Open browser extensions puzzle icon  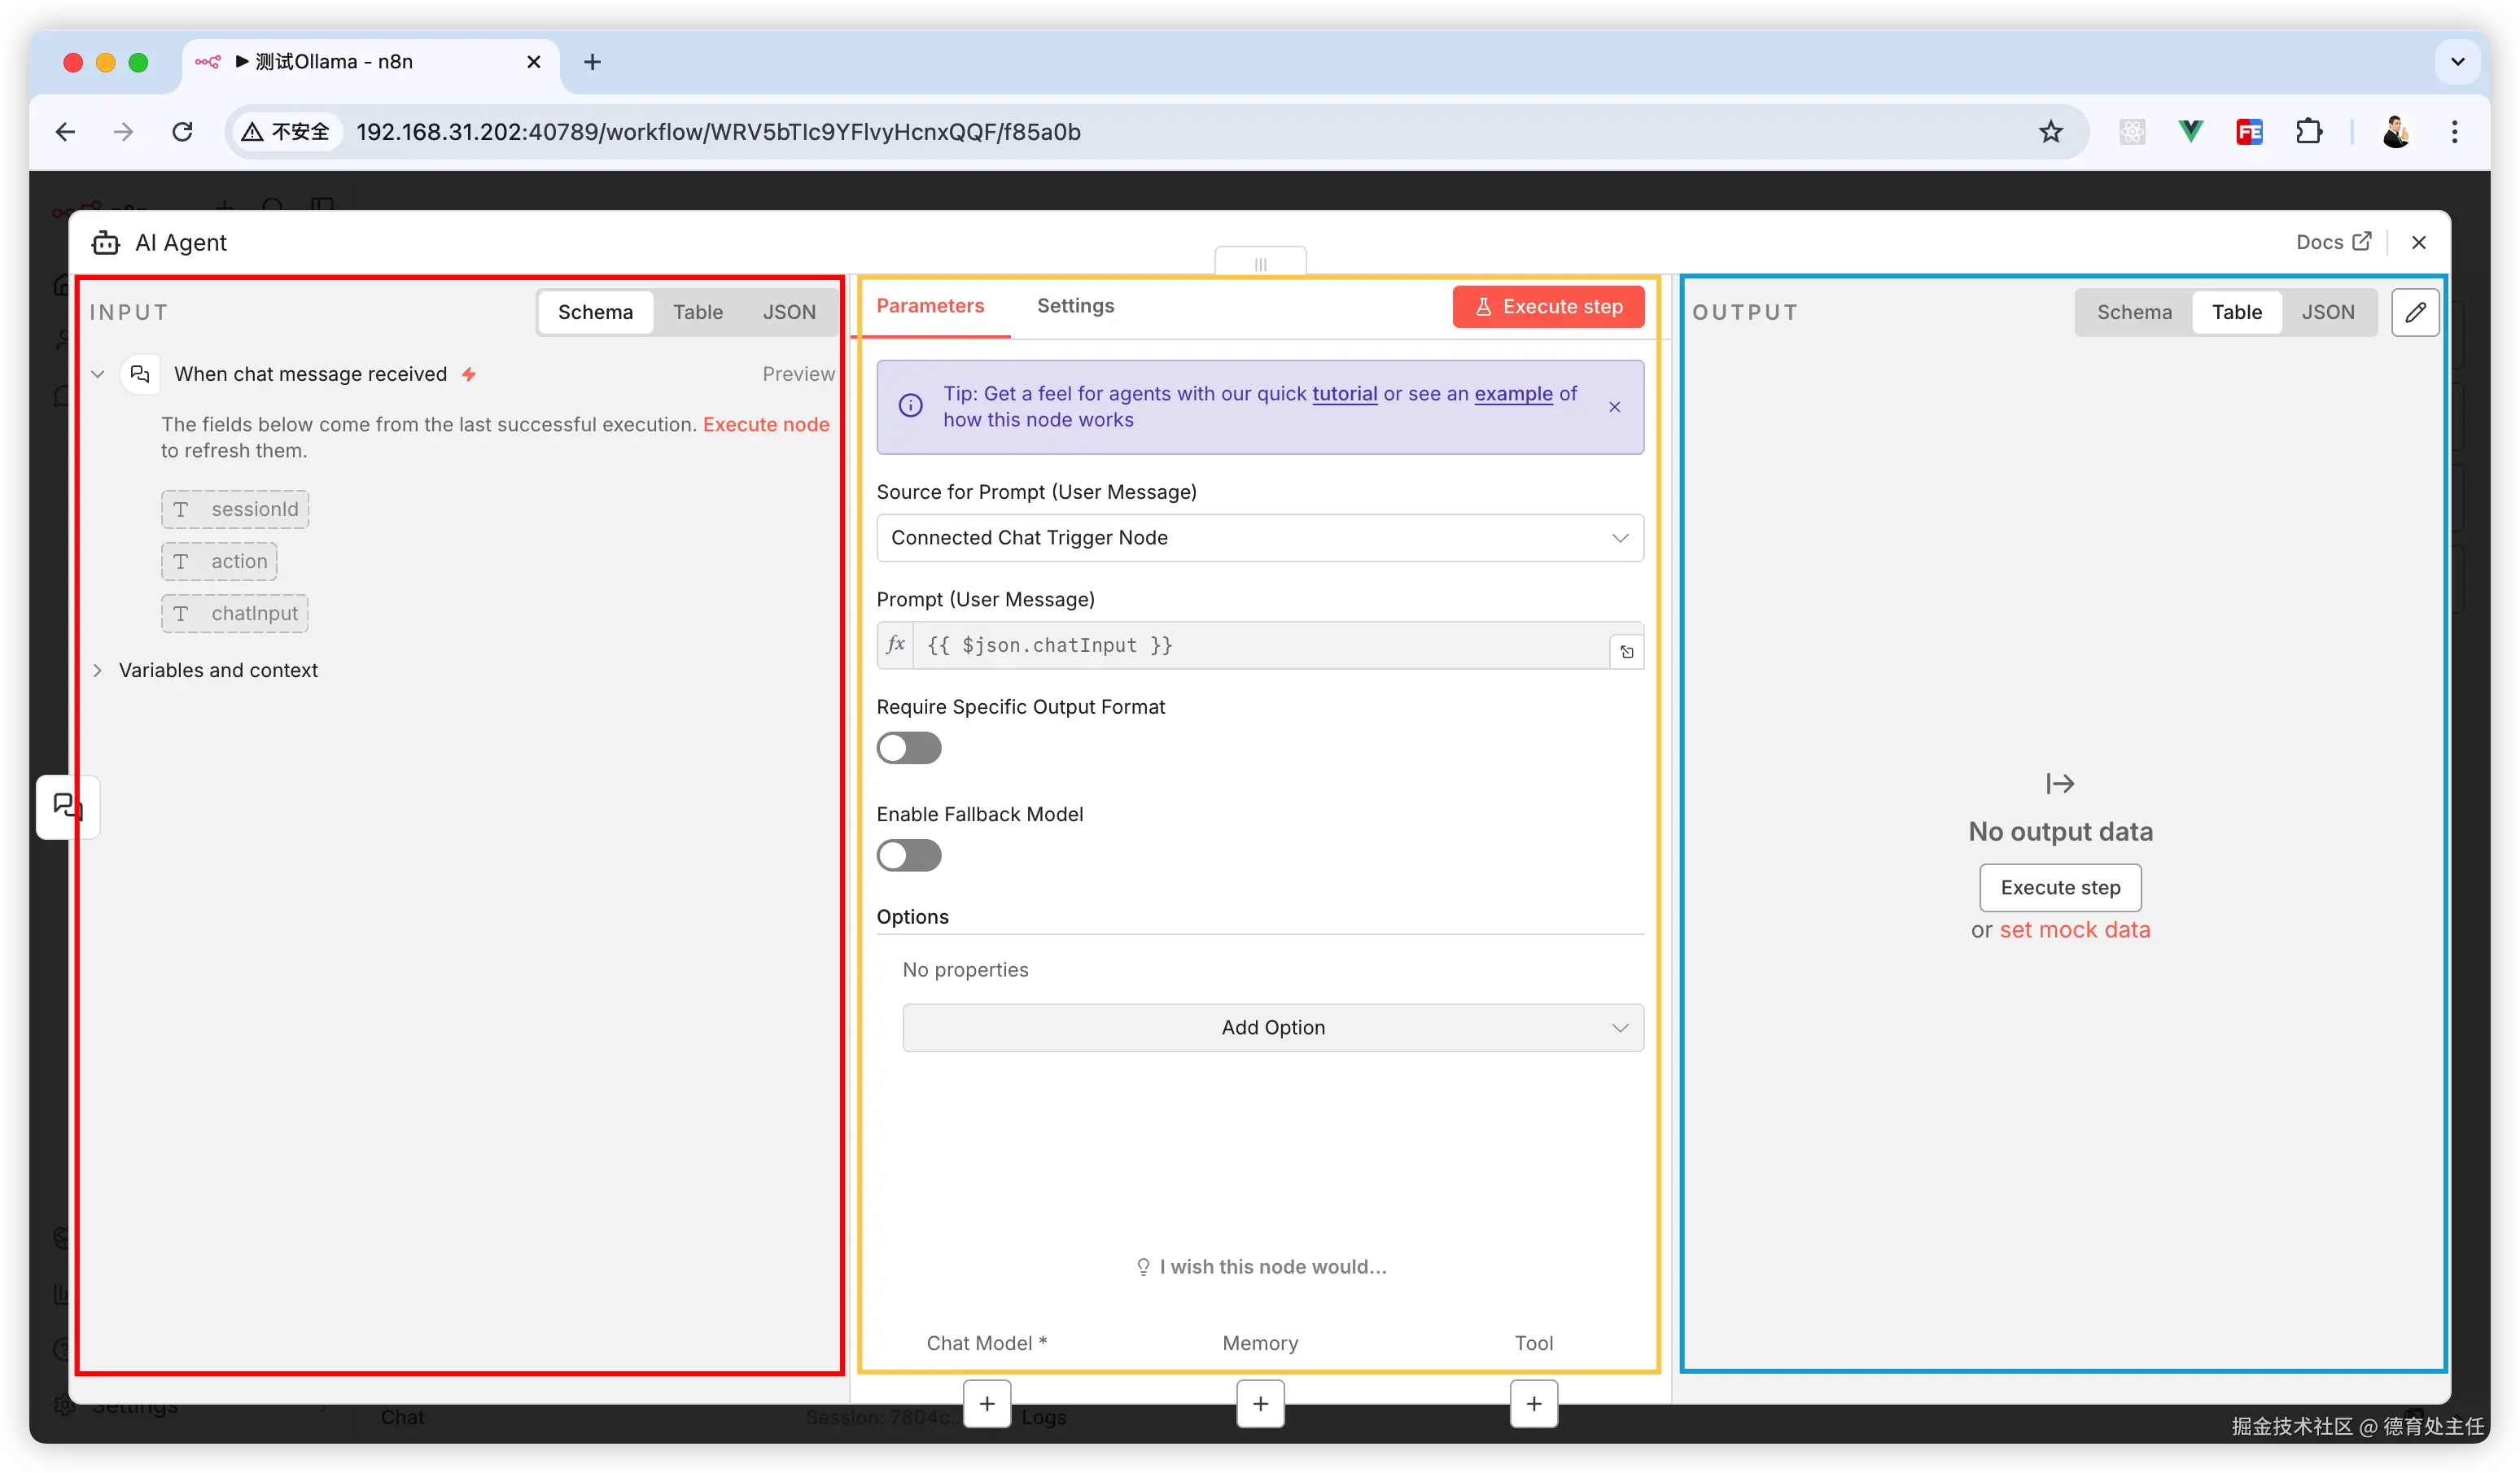click(x=2309, y=132)
